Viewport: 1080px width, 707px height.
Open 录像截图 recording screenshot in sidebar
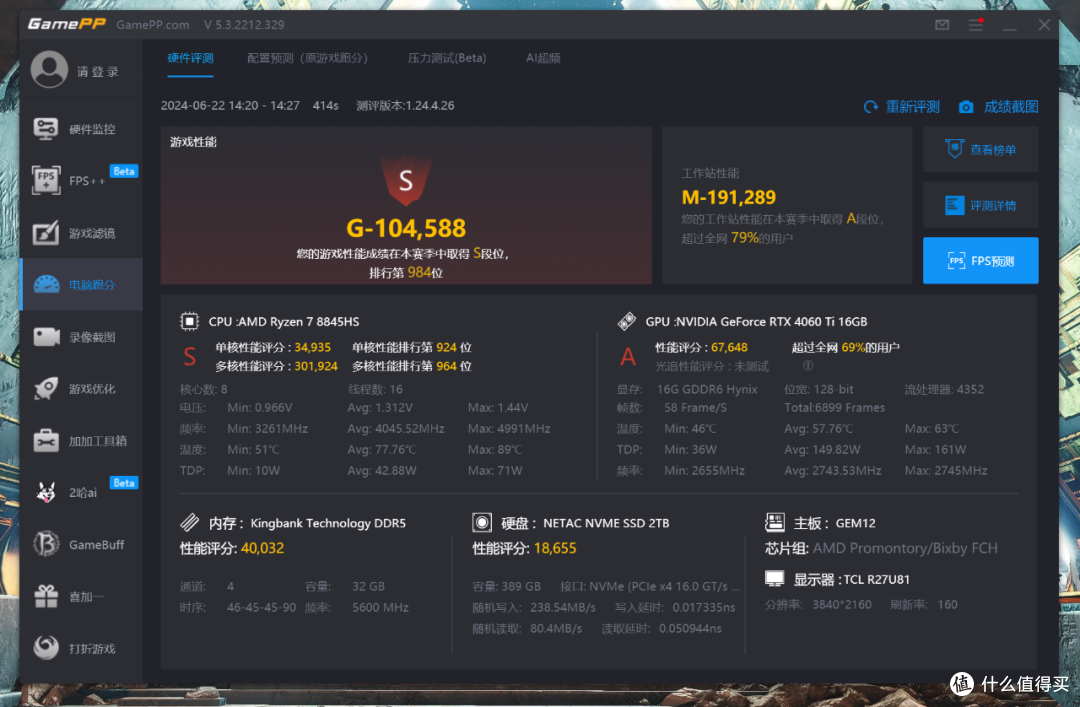(81, 337)
